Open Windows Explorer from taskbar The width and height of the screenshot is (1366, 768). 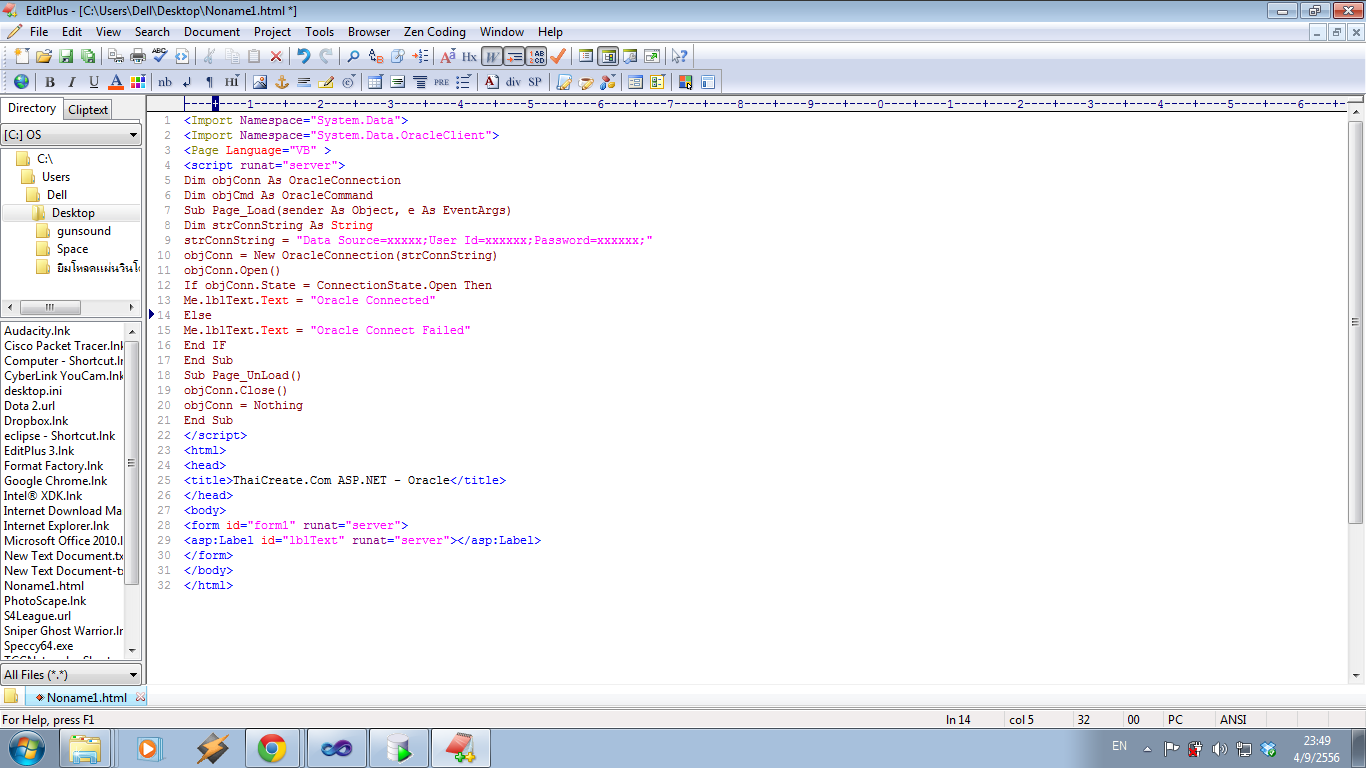coord(86,748)
